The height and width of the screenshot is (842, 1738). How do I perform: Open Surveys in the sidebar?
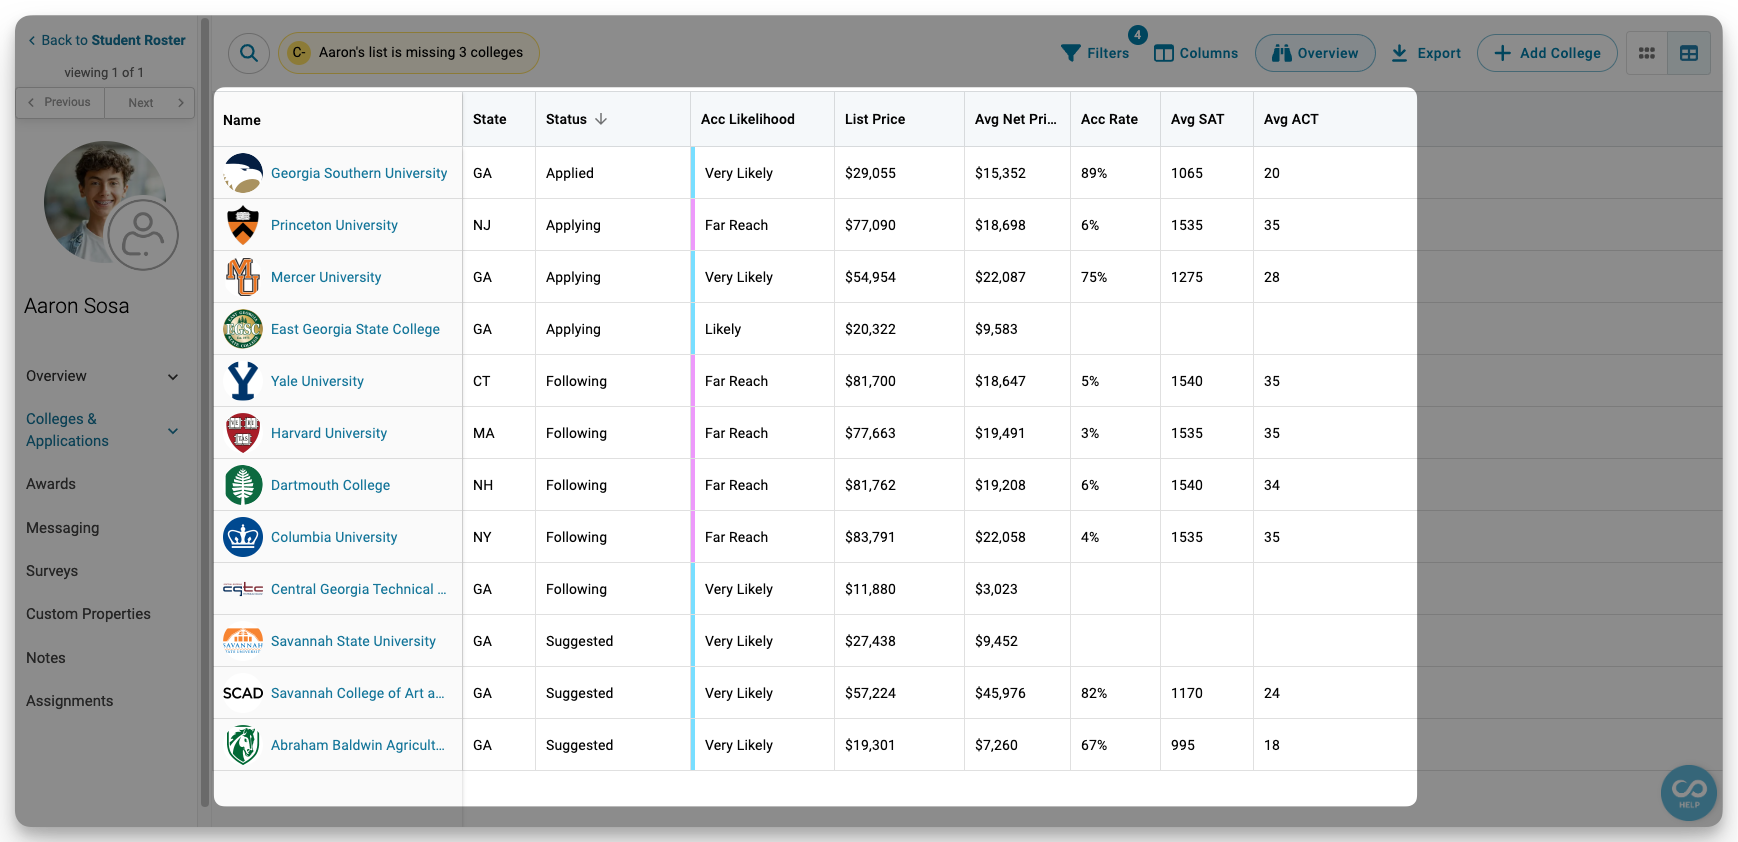pyautogui.click(x=52, y=571)
